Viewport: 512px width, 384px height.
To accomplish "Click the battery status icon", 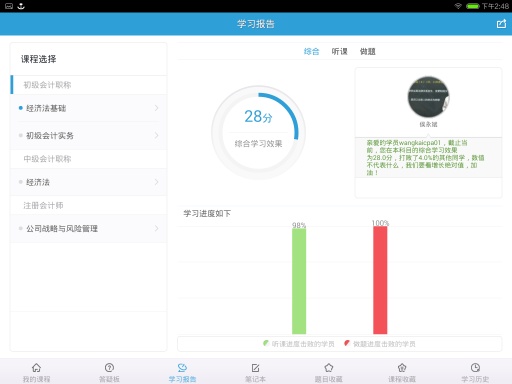I will [472, 6].
